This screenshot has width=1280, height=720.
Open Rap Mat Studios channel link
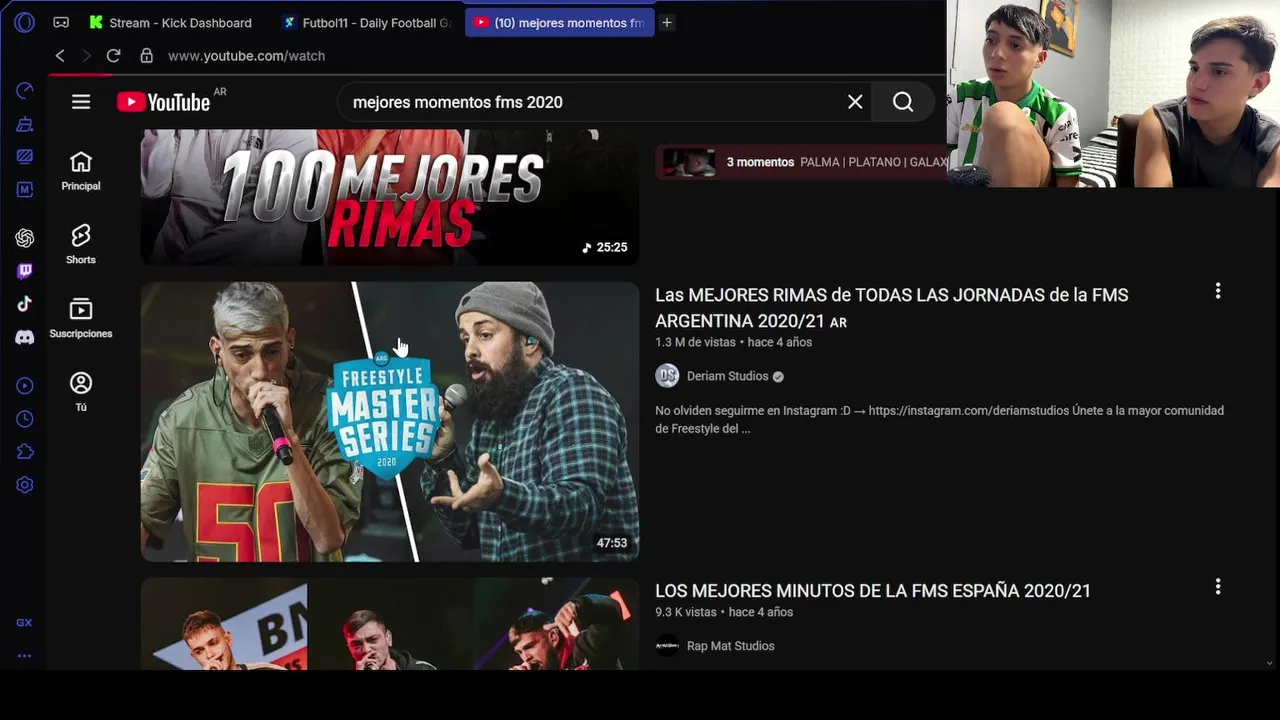[x=731, y=646]
